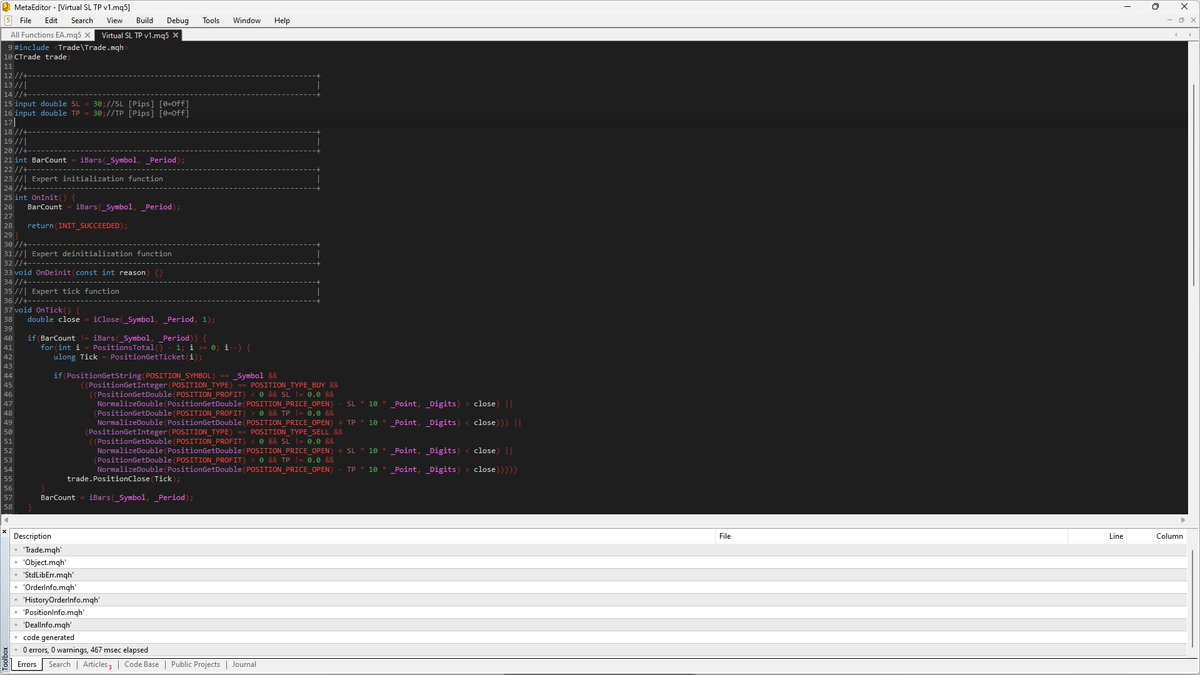Image resolution: width=1200 pixels, height=675 pixels.
Task: Click the 'trade.PositionClose(Tick);' code line
Action: coord(125,478)
